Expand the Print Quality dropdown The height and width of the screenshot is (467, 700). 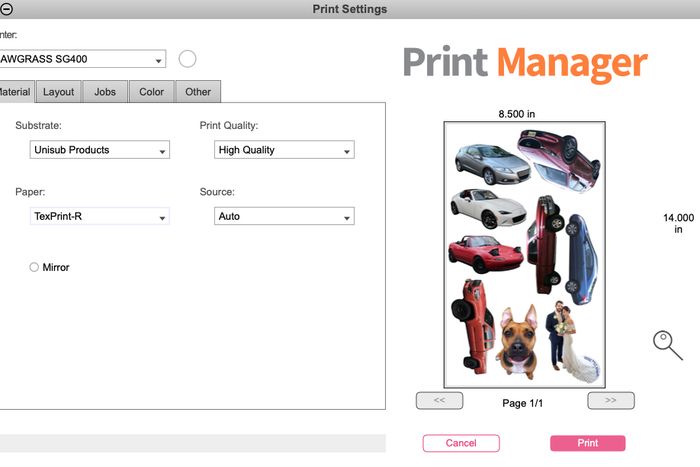coord(284,150)
